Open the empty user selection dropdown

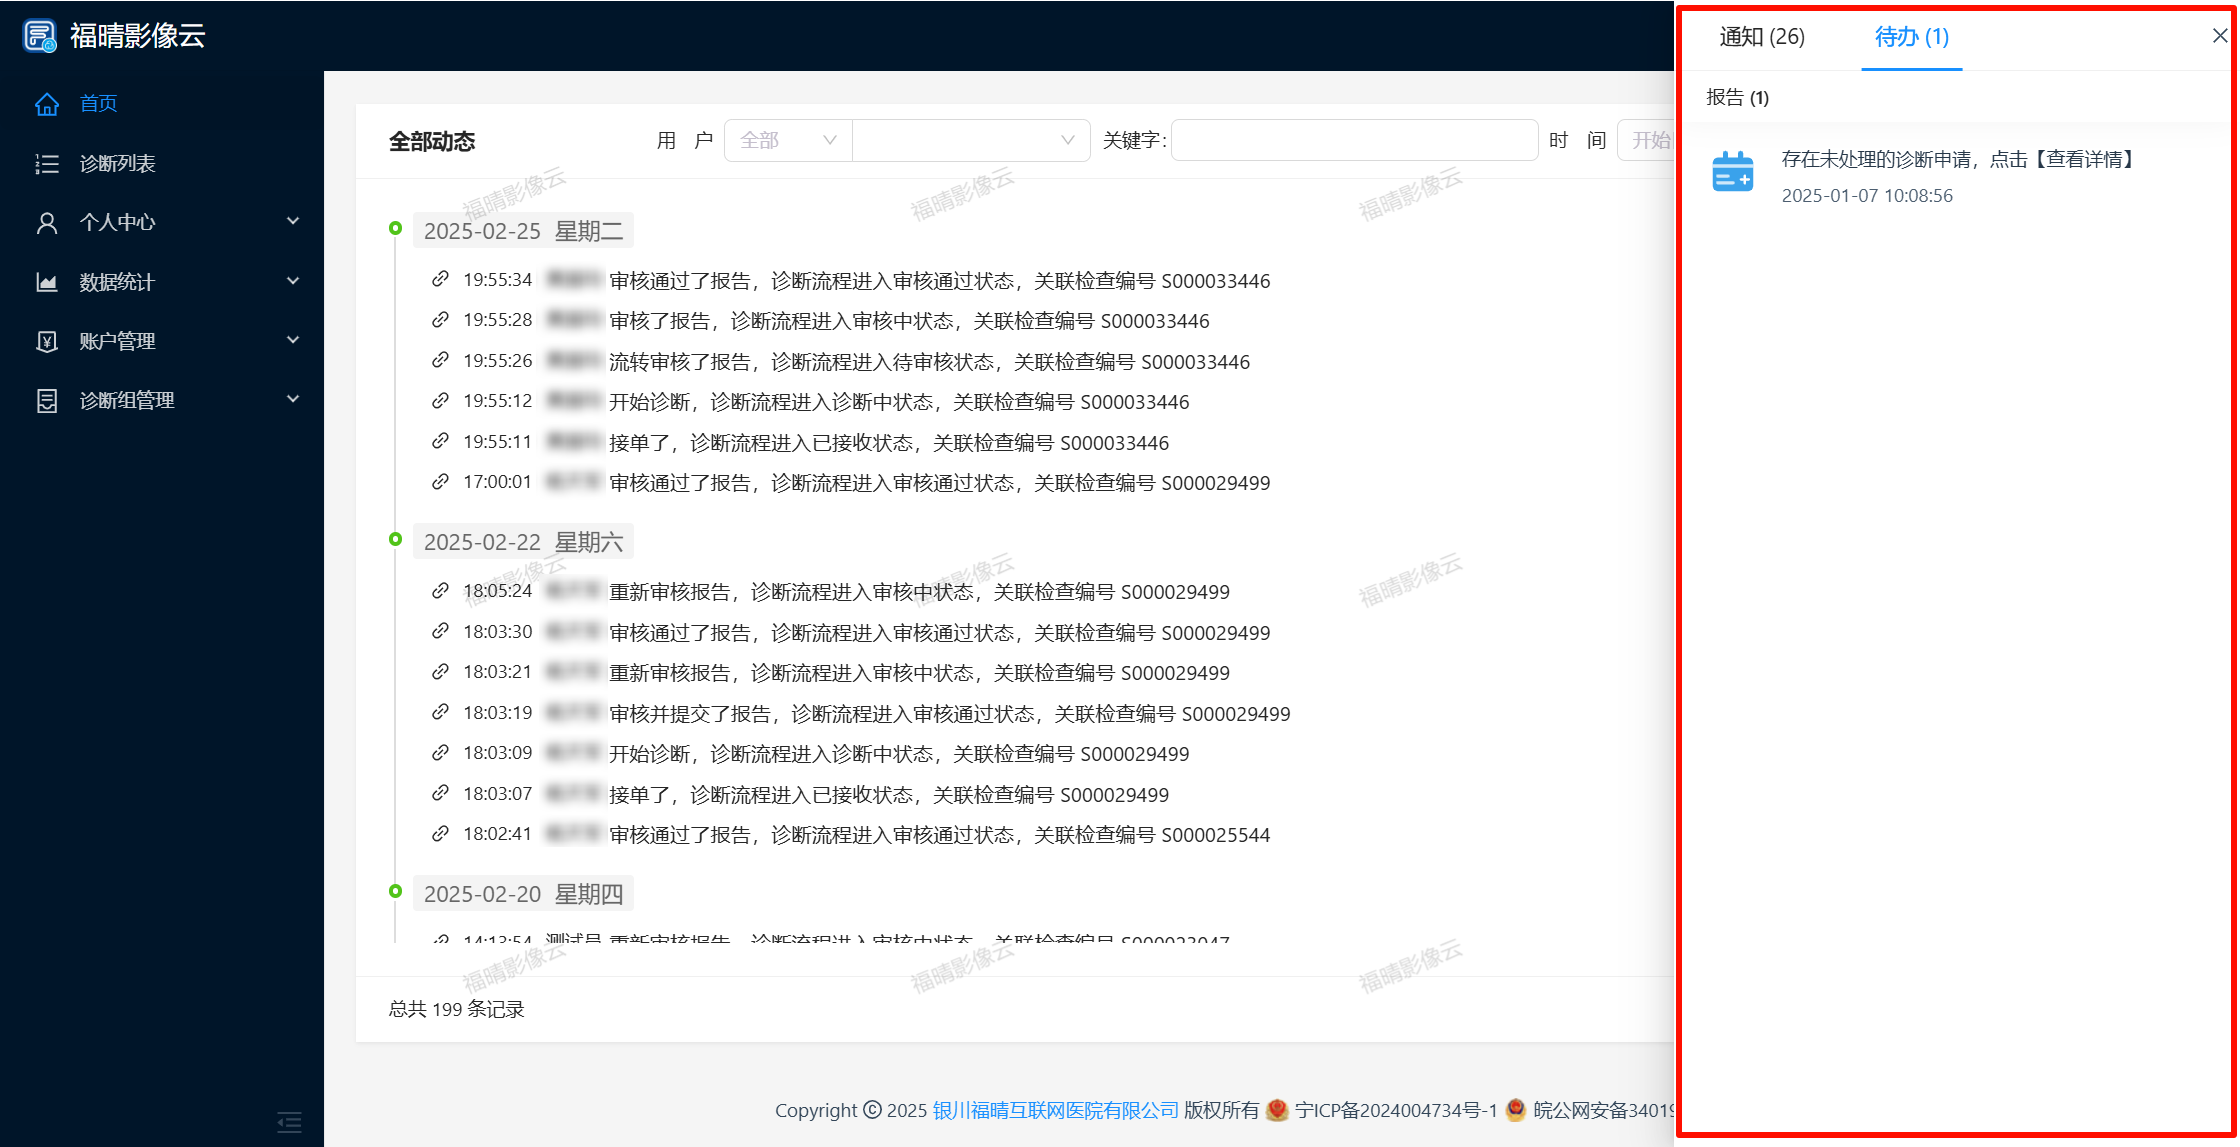[970, 141]
